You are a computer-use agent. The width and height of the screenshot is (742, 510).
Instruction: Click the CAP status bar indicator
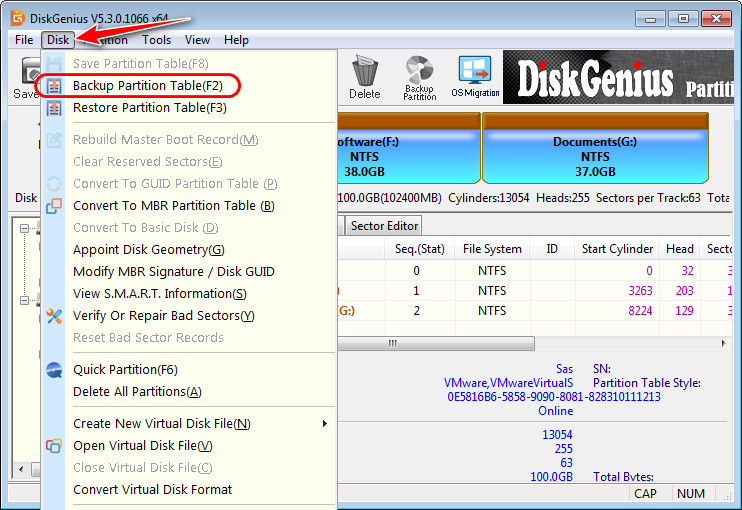[x=645, y=494]
